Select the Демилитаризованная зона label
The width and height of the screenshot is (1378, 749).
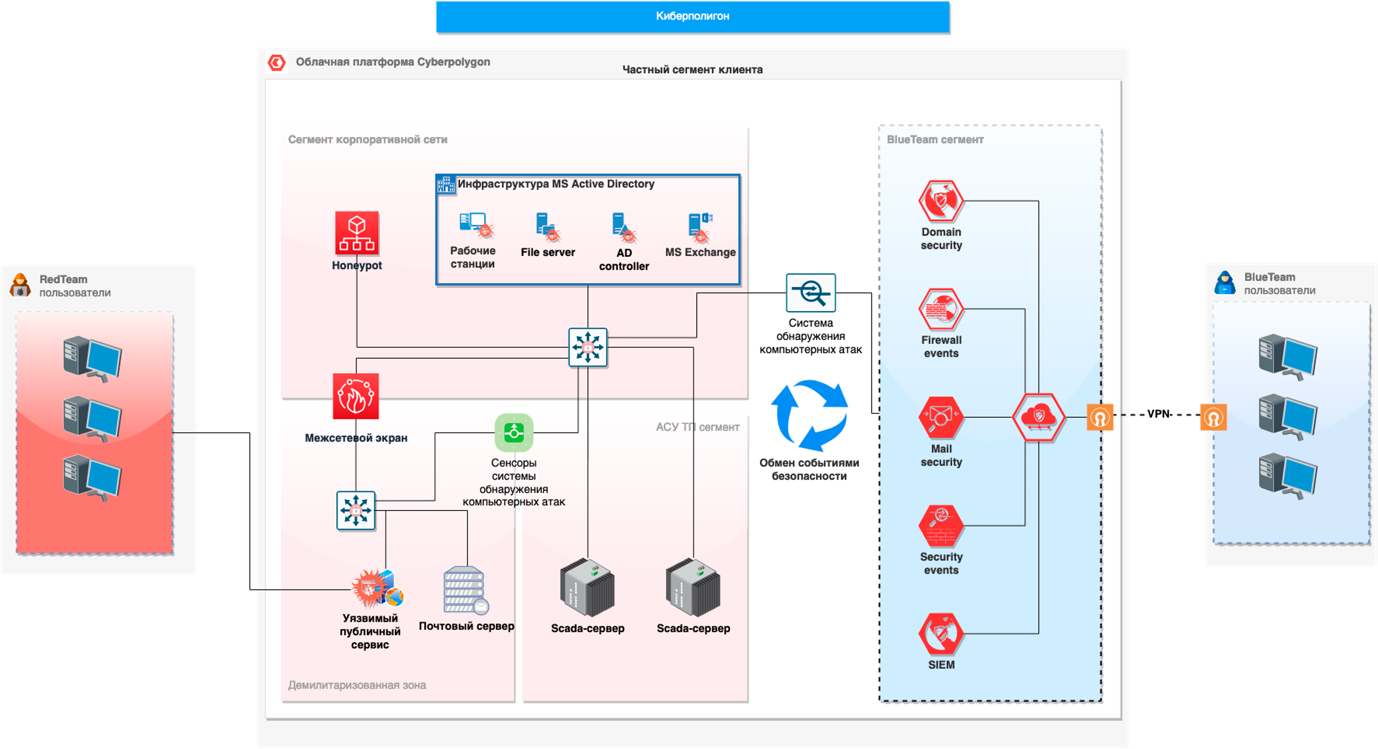(357, 686)
